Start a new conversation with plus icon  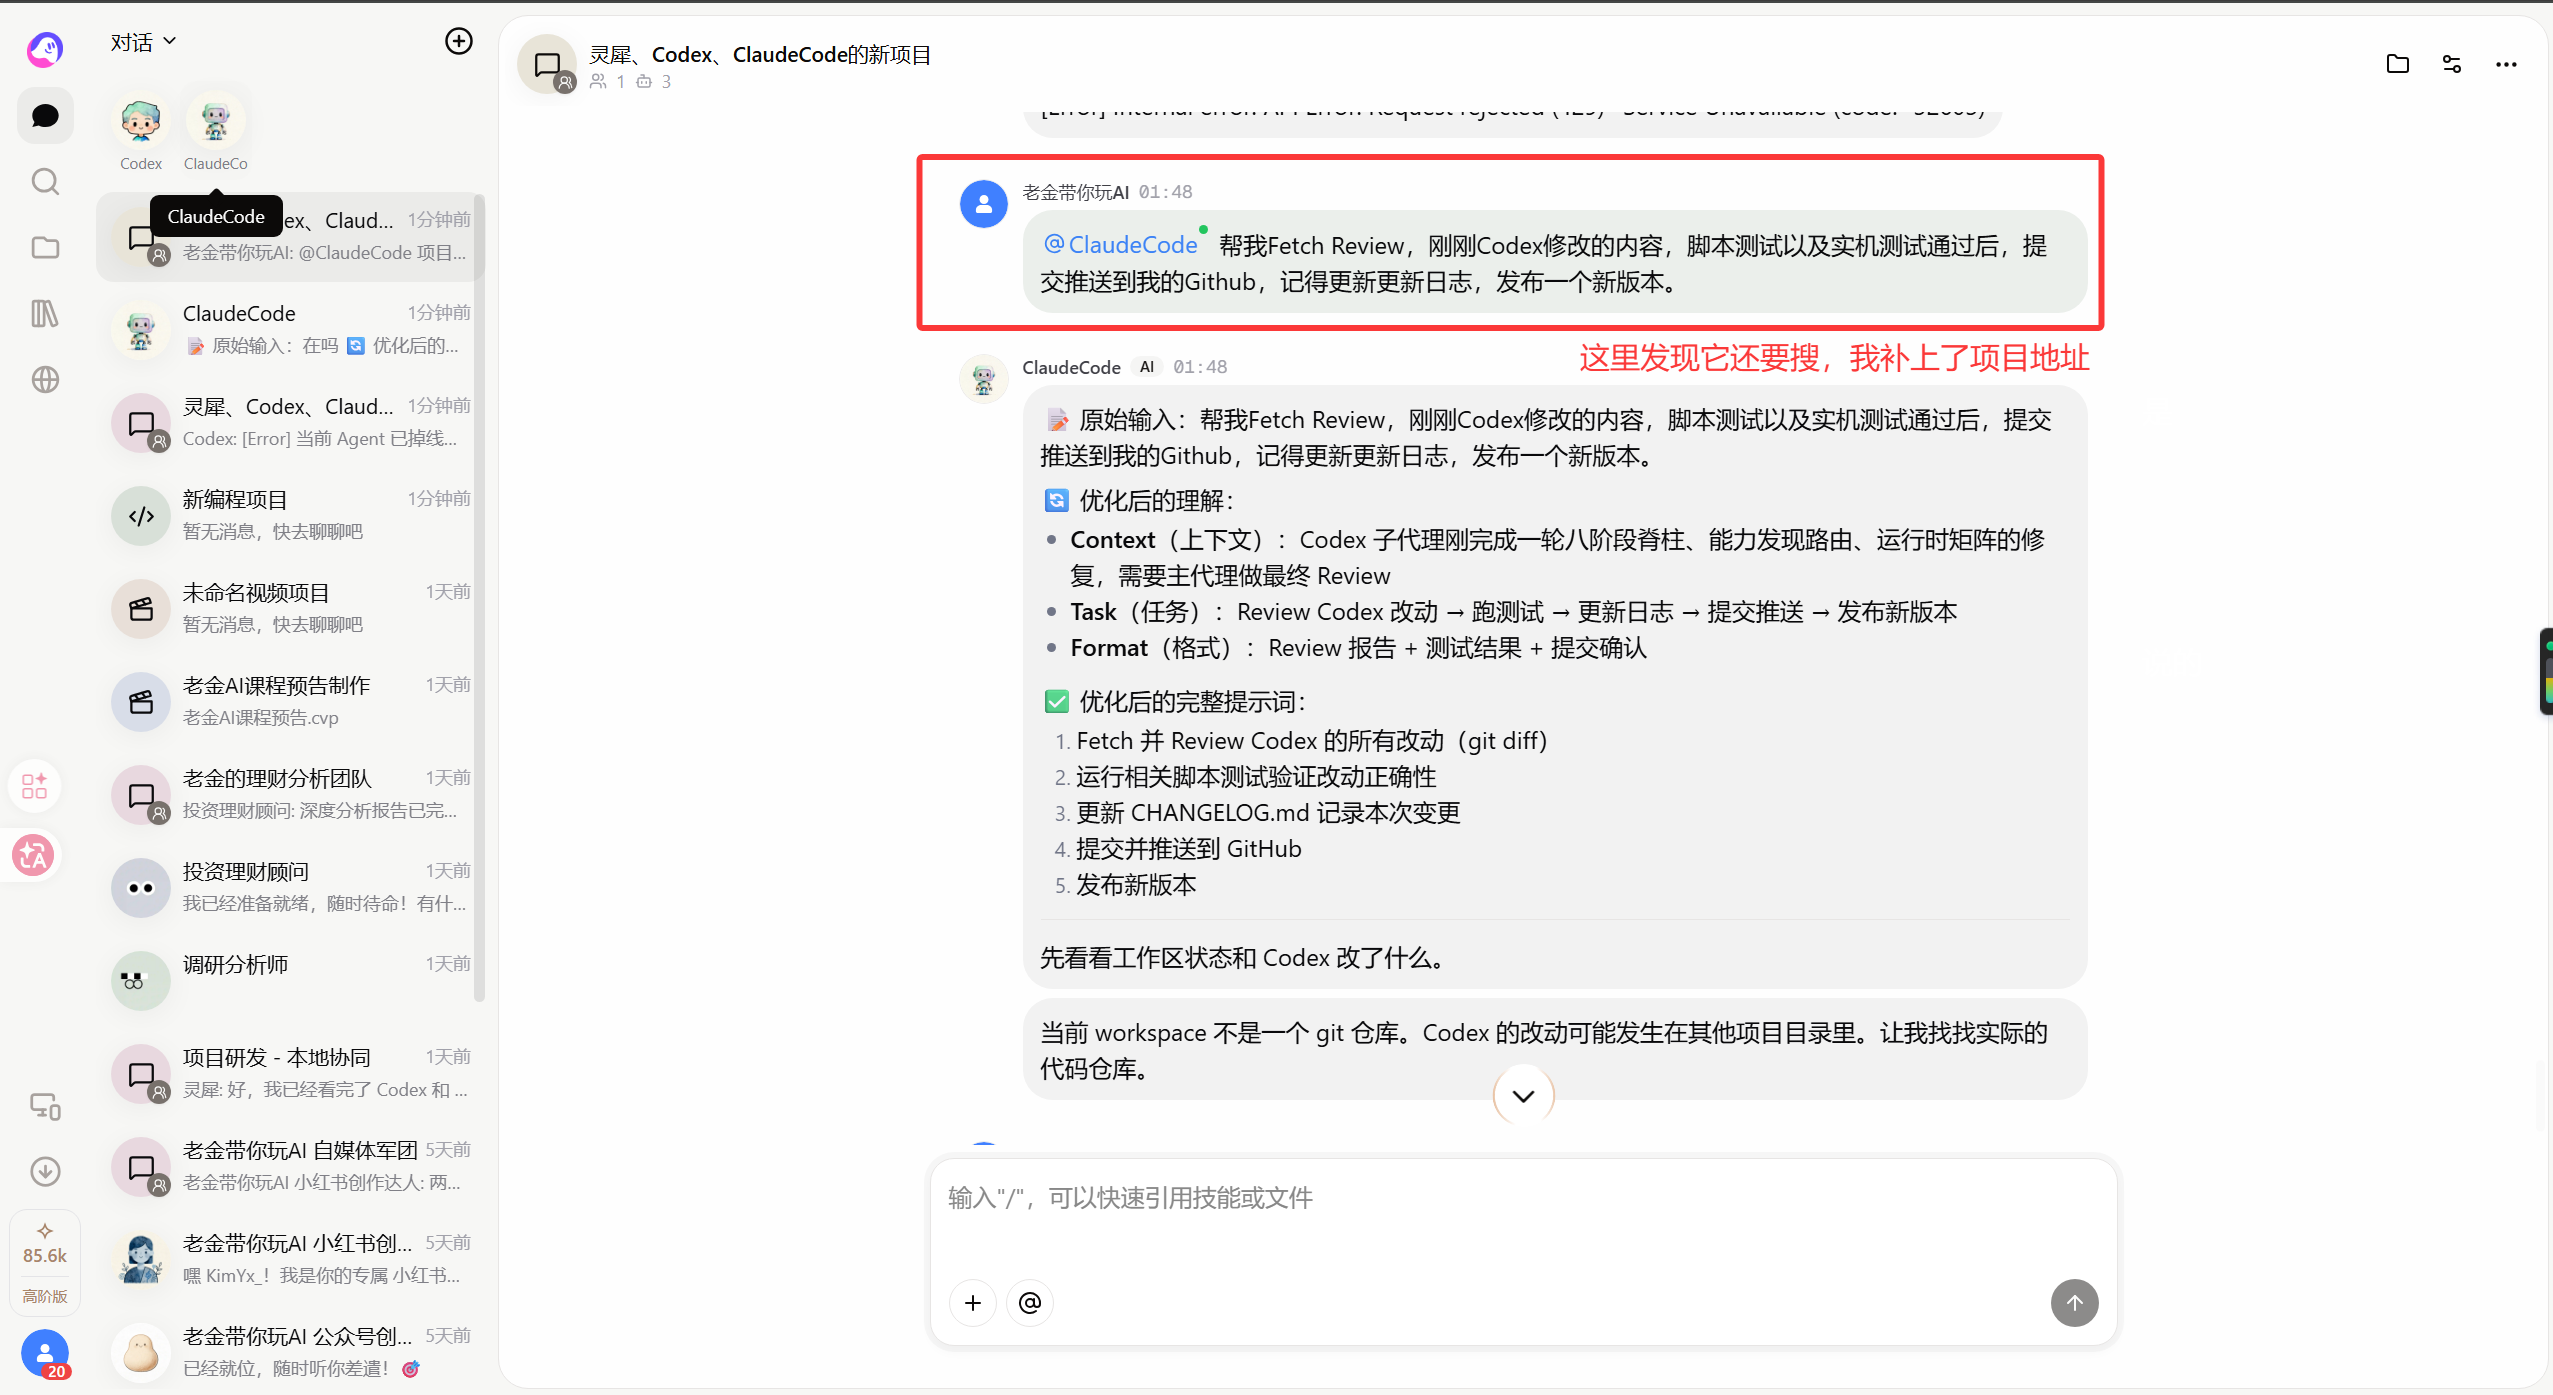pos(459,41)
